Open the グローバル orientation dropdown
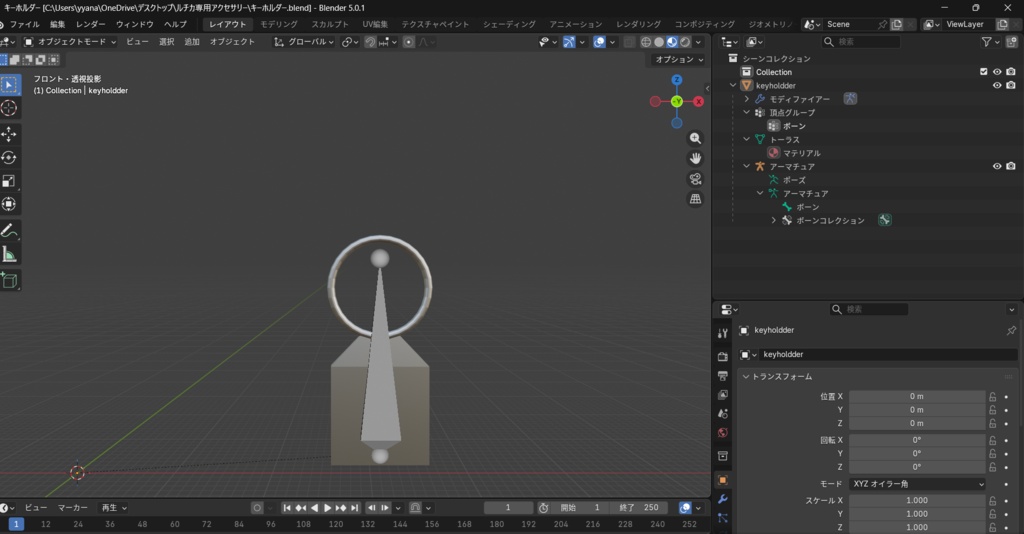Viewport: 1024px width, 534px height. (x=304, y=42)
